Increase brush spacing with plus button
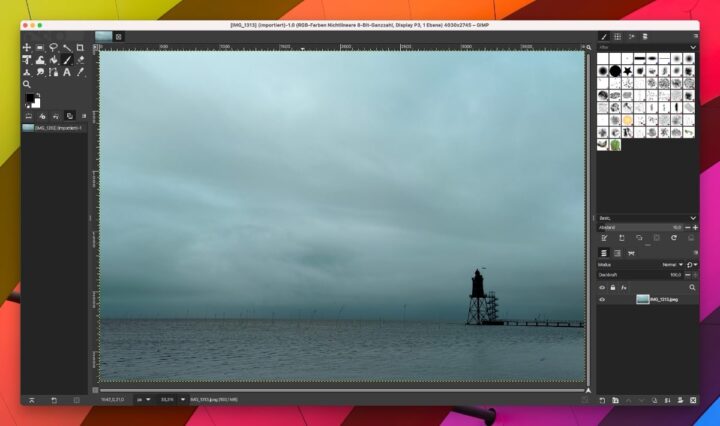 [695, 228]
